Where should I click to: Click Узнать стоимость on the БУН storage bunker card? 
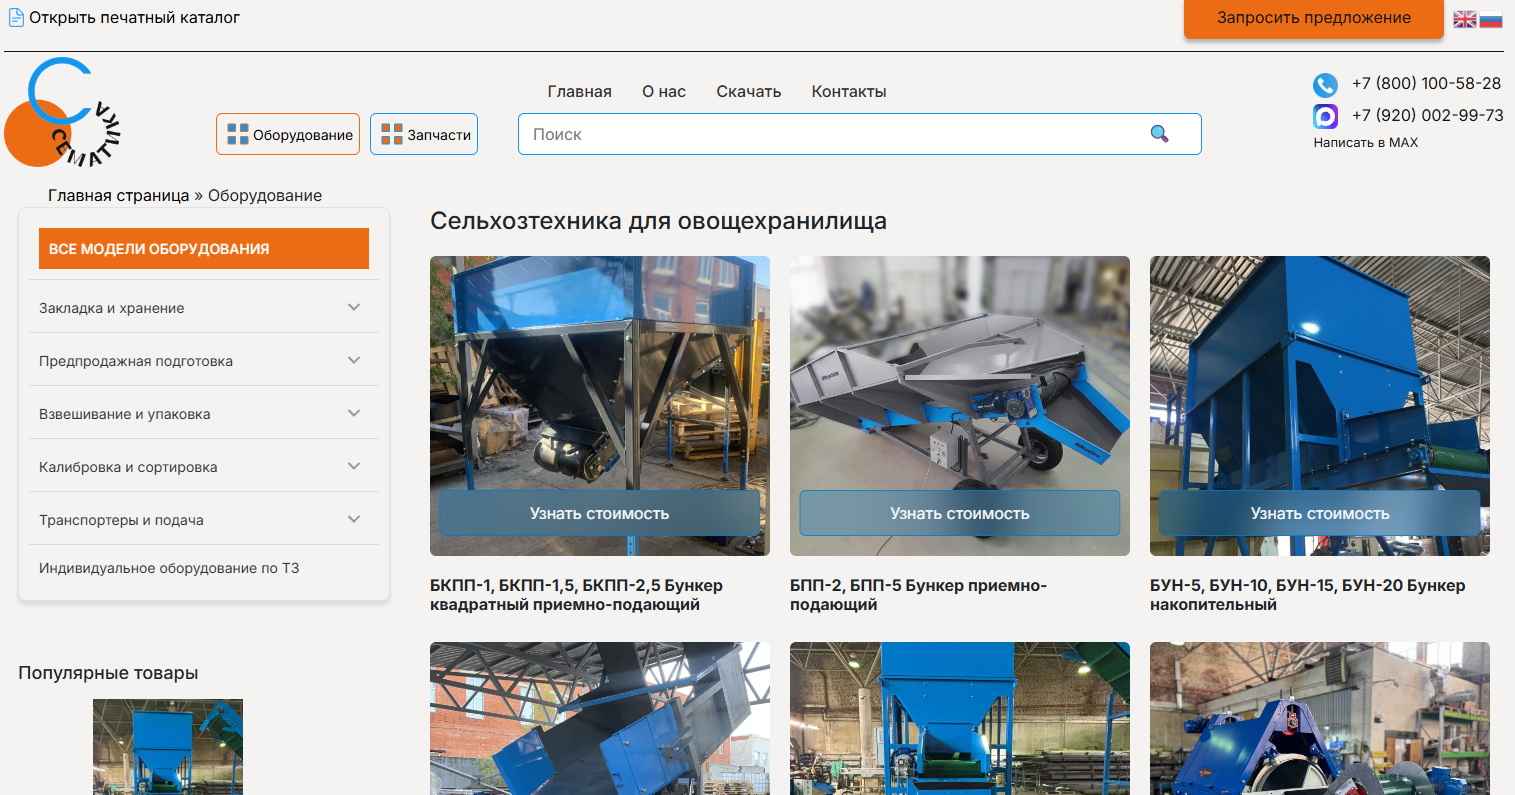[1320, 513]
